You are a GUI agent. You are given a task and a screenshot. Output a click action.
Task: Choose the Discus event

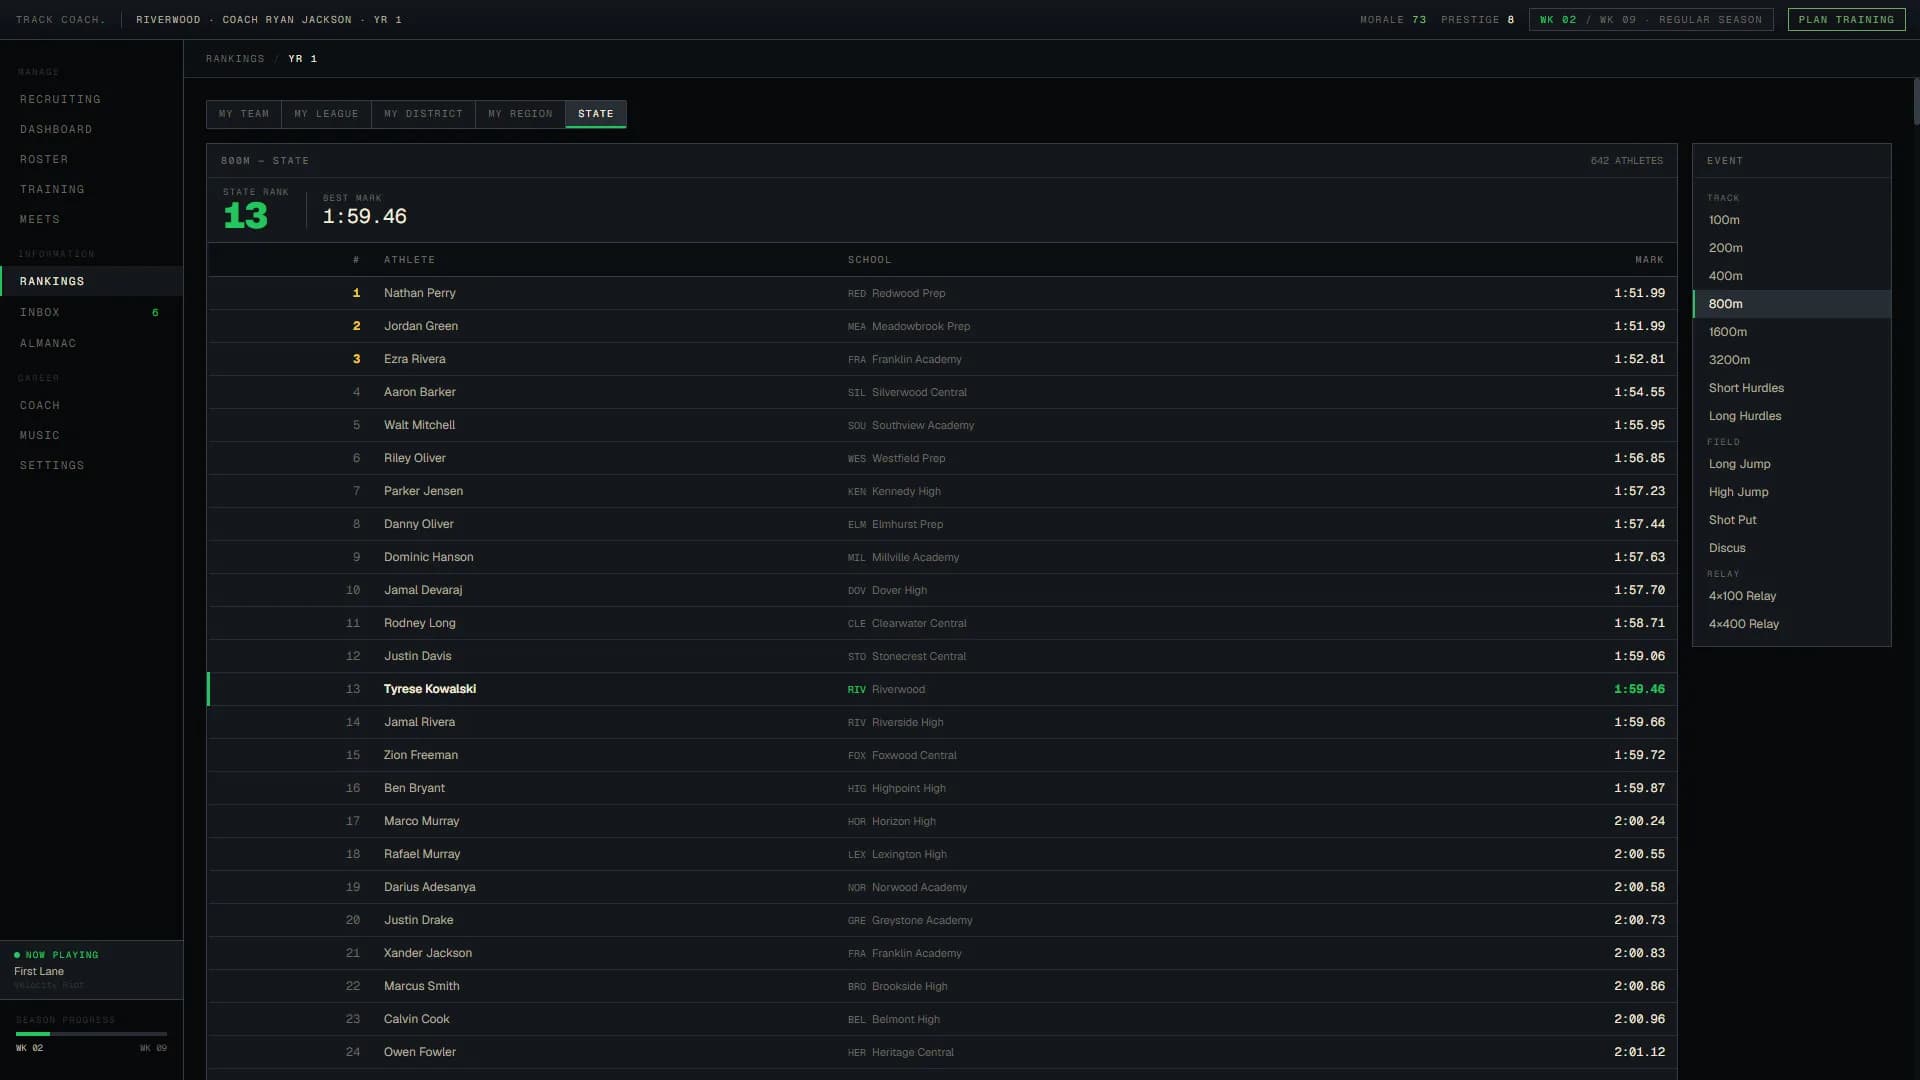pos(1791,548)
